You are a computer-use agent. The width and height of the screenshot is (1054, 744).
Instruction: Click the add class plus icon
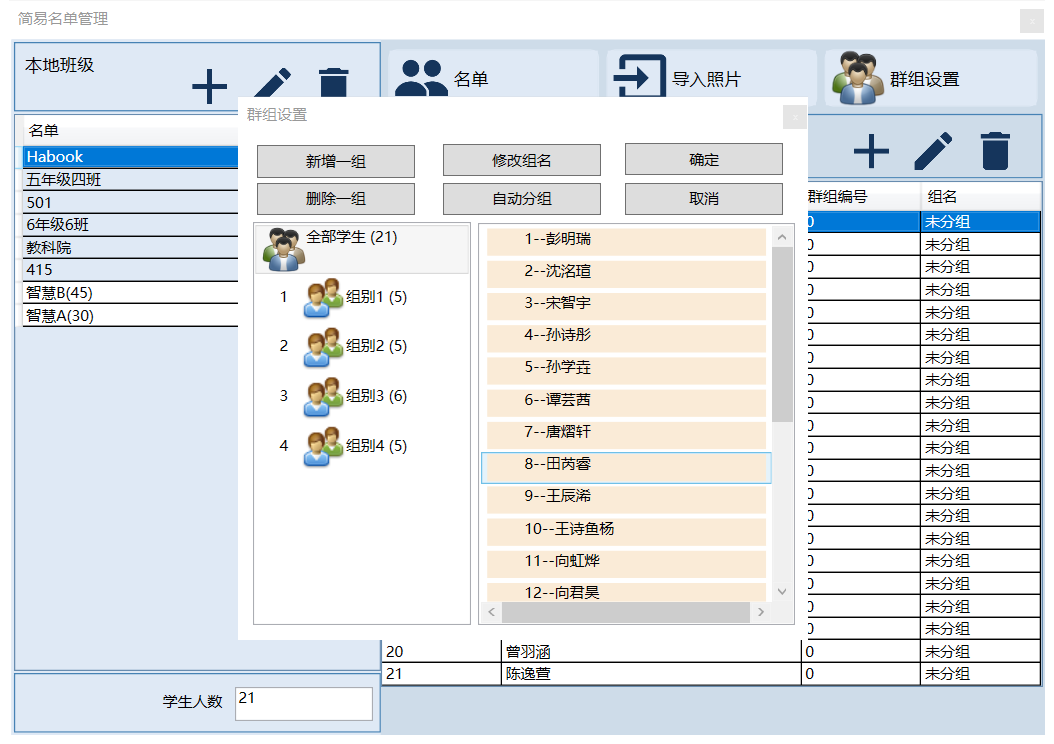(209, 88)
